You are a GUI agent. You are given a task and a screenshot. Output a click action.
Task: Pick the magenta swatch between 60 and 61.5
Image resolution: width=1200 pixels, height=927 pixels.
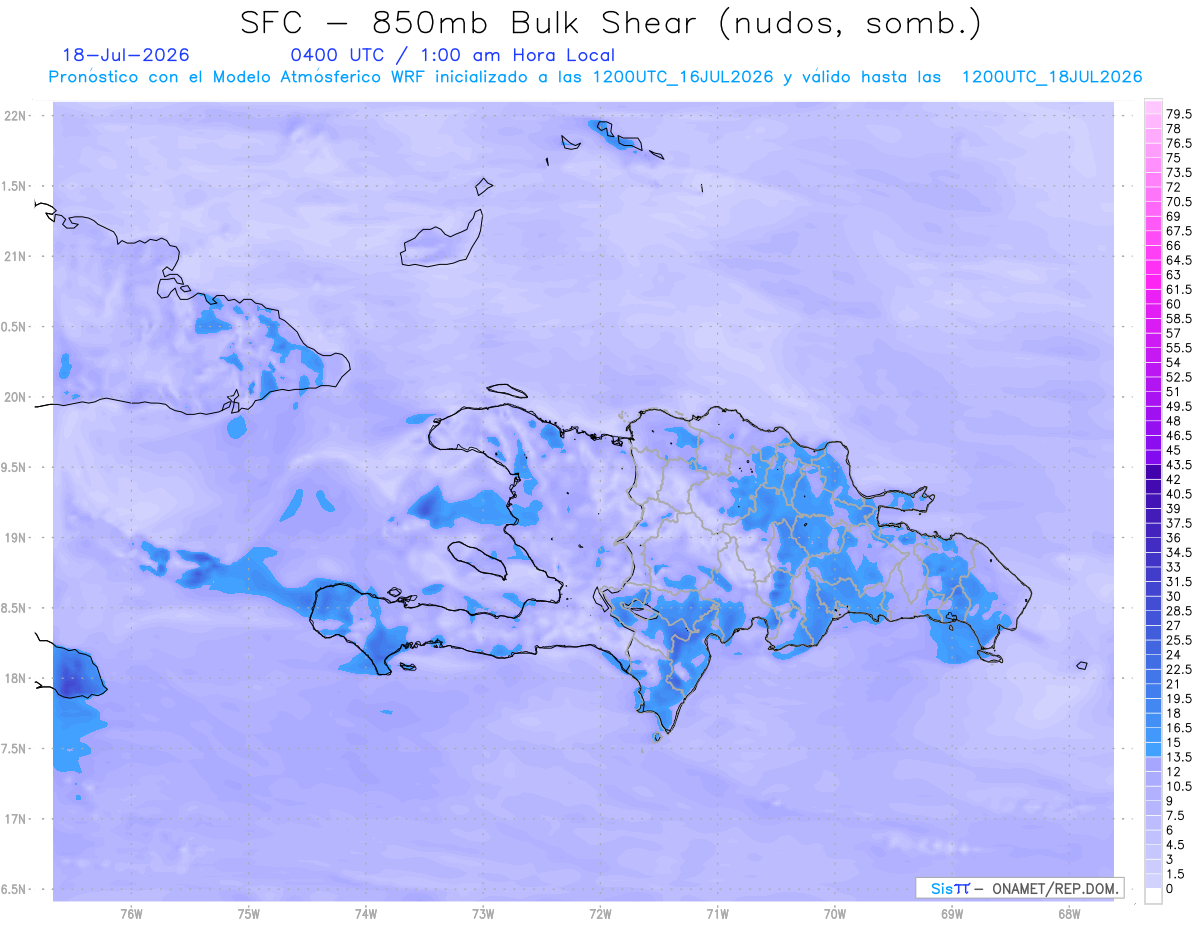point(1153,297)
